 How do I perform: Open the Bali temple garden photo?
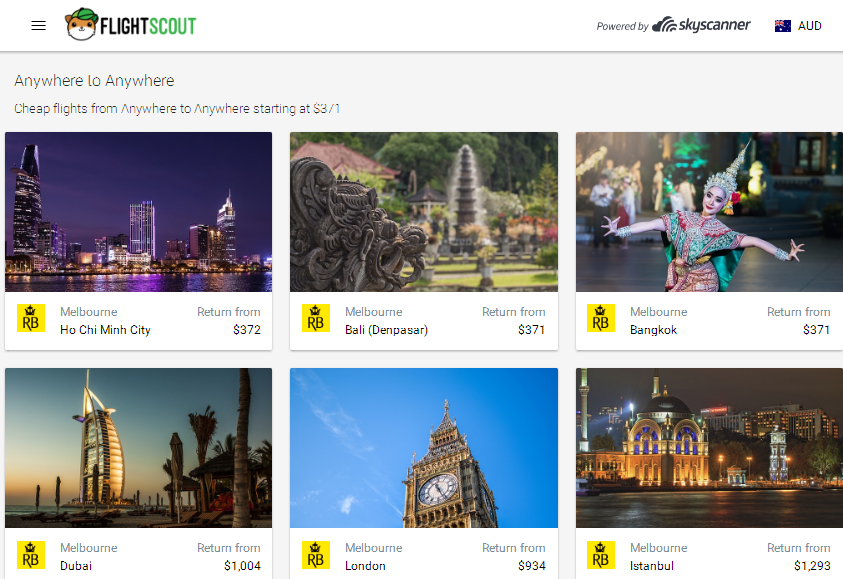point(424,212)
